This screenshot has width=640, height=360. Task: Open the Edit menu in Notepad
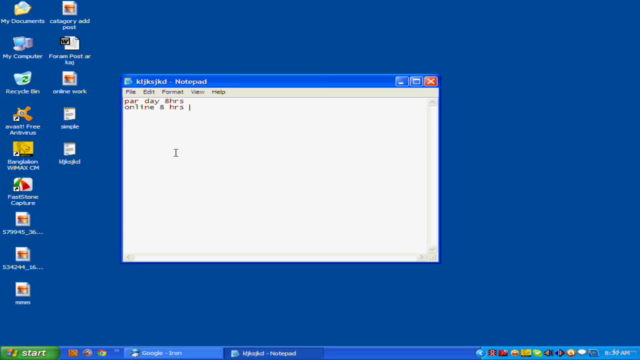tap(149, 92)
